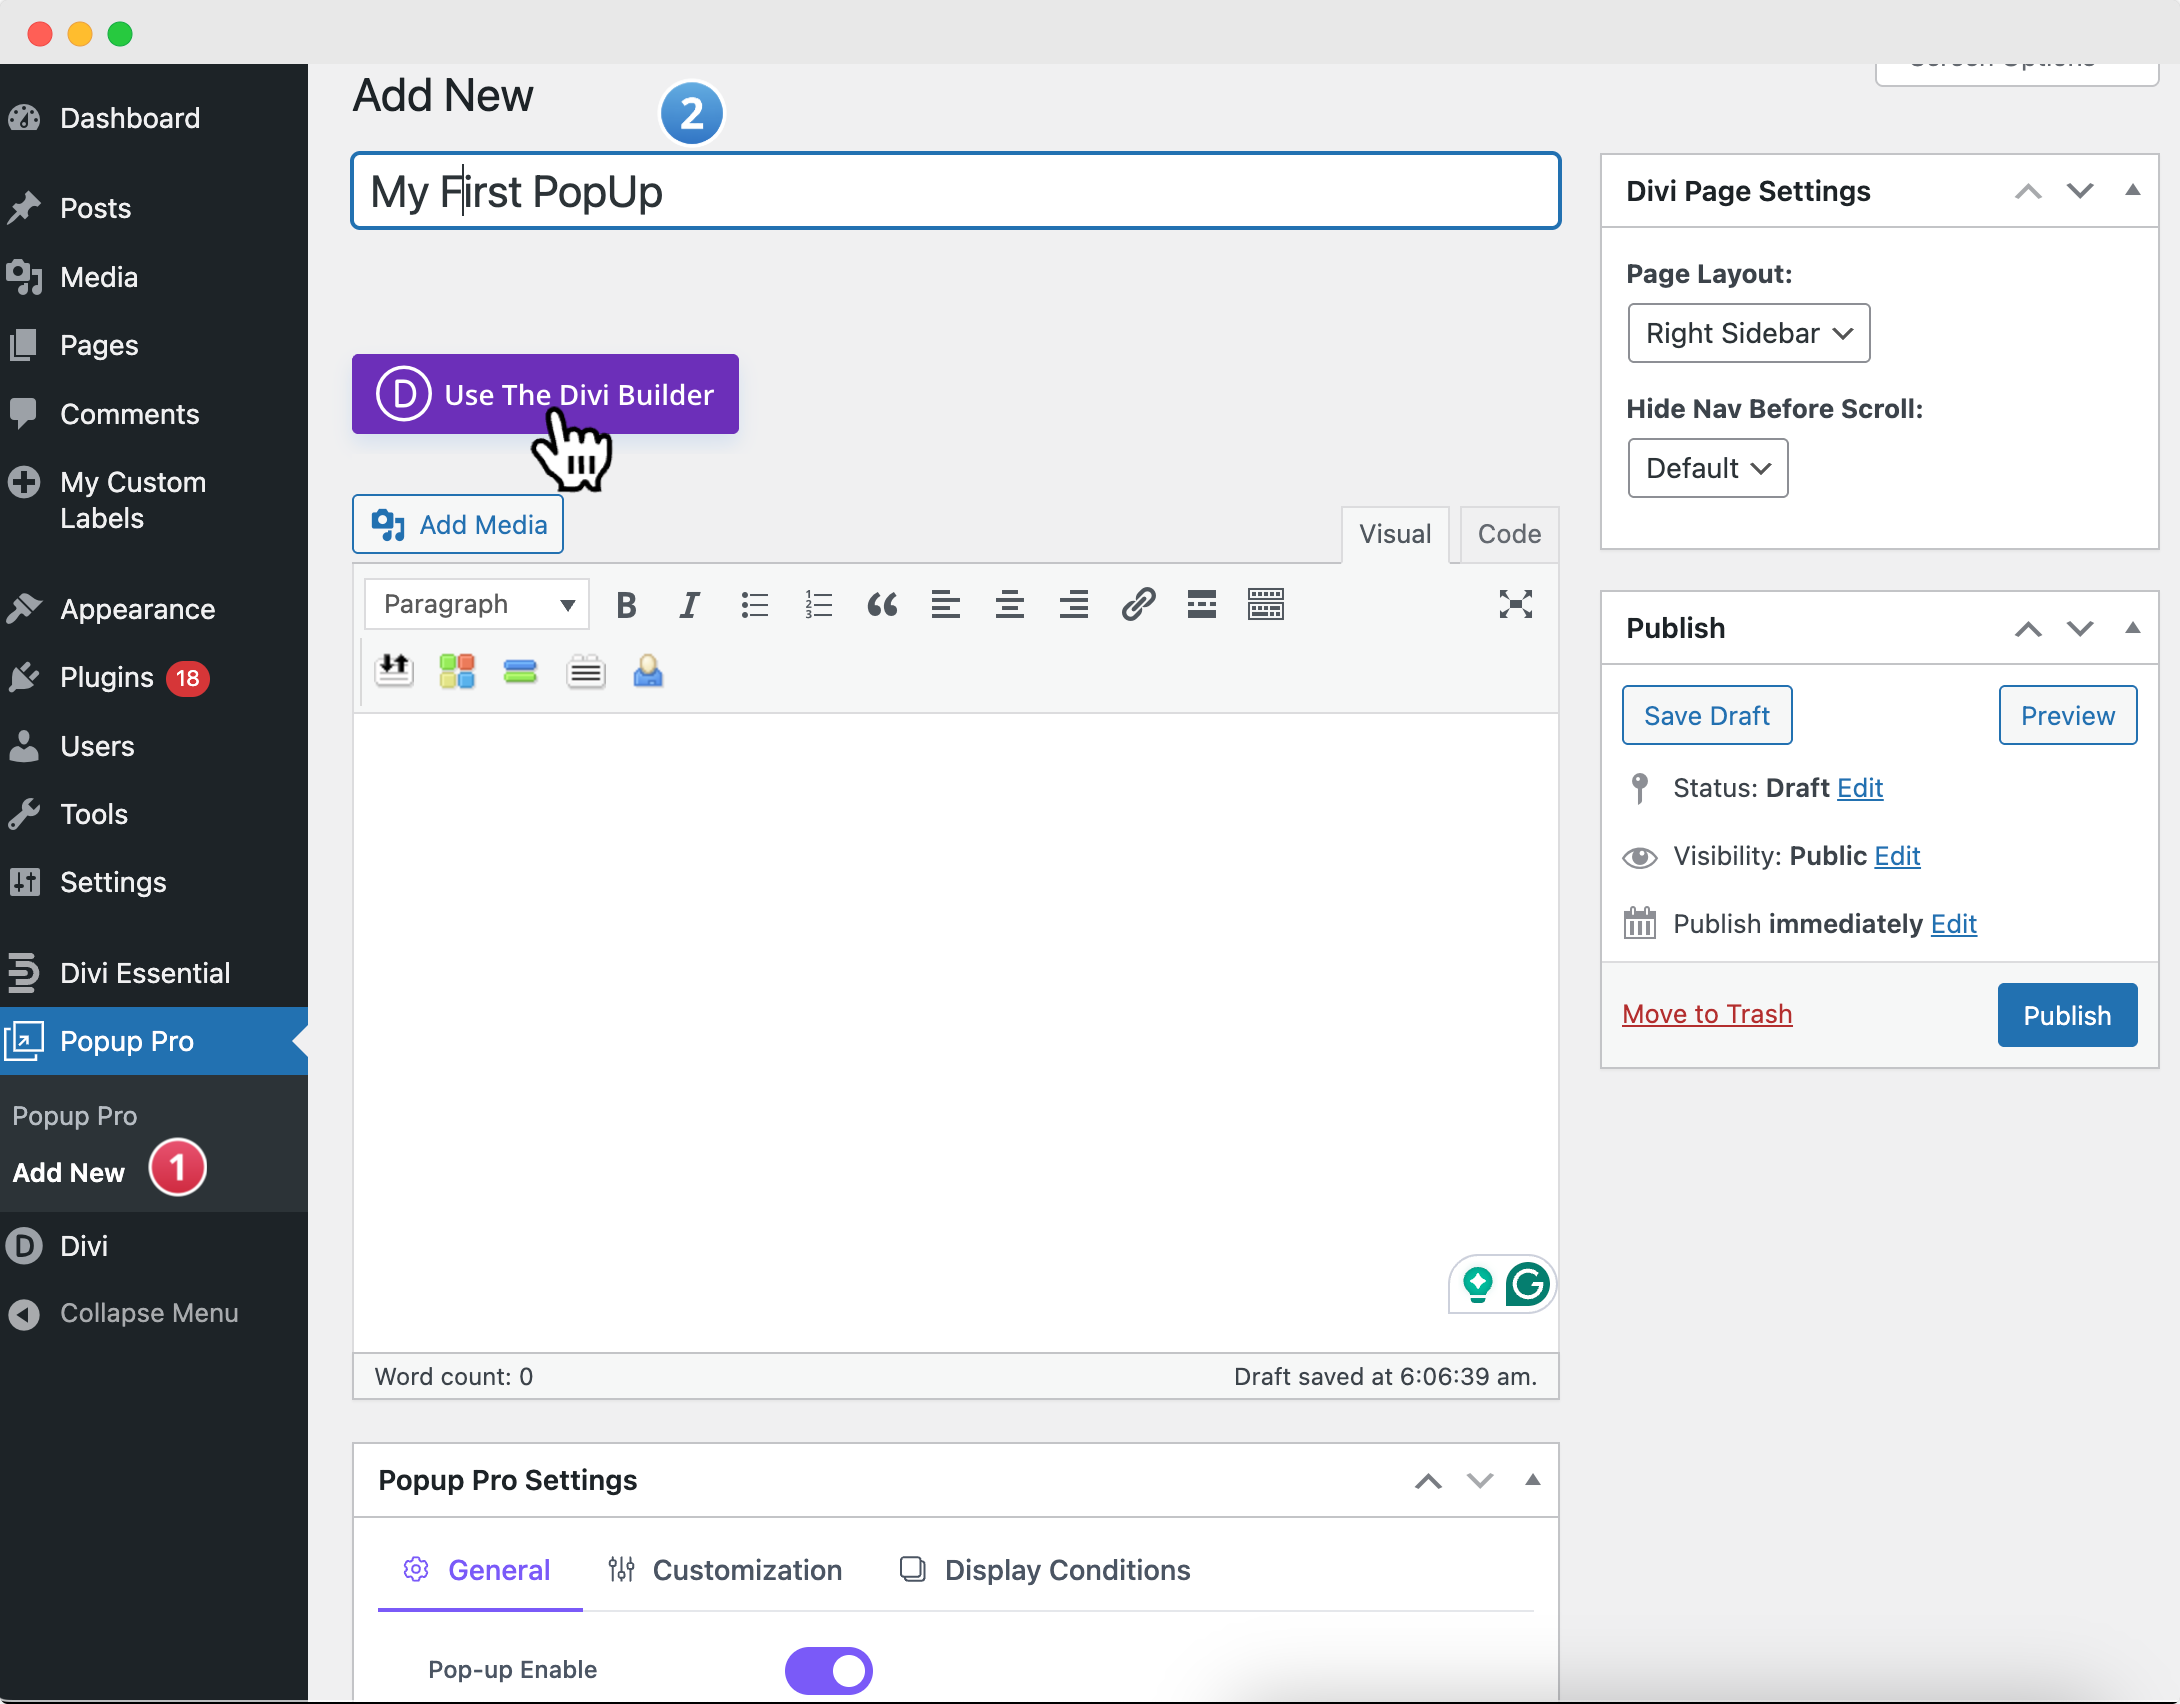Click Add New under Popup Pro

69,1172
